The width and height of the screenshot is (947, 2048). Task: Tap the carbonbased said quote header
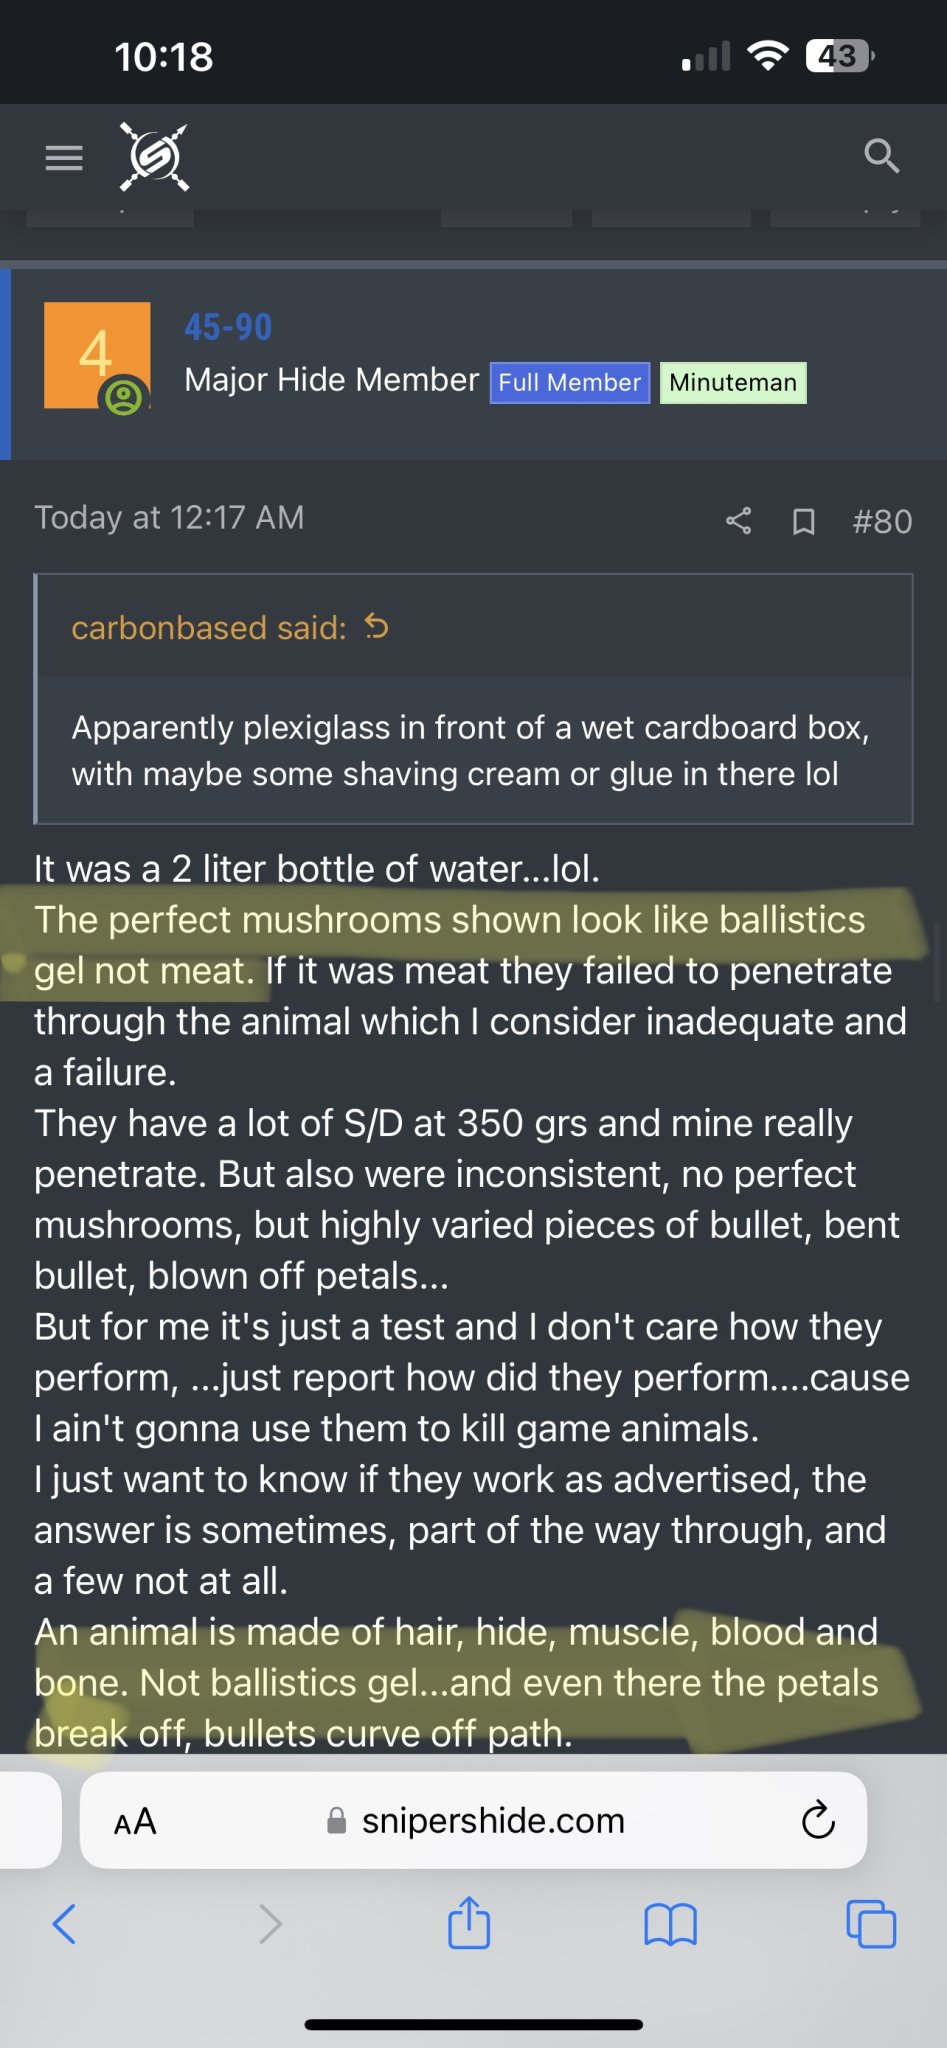pyautogui.click(x=209, y=628)
